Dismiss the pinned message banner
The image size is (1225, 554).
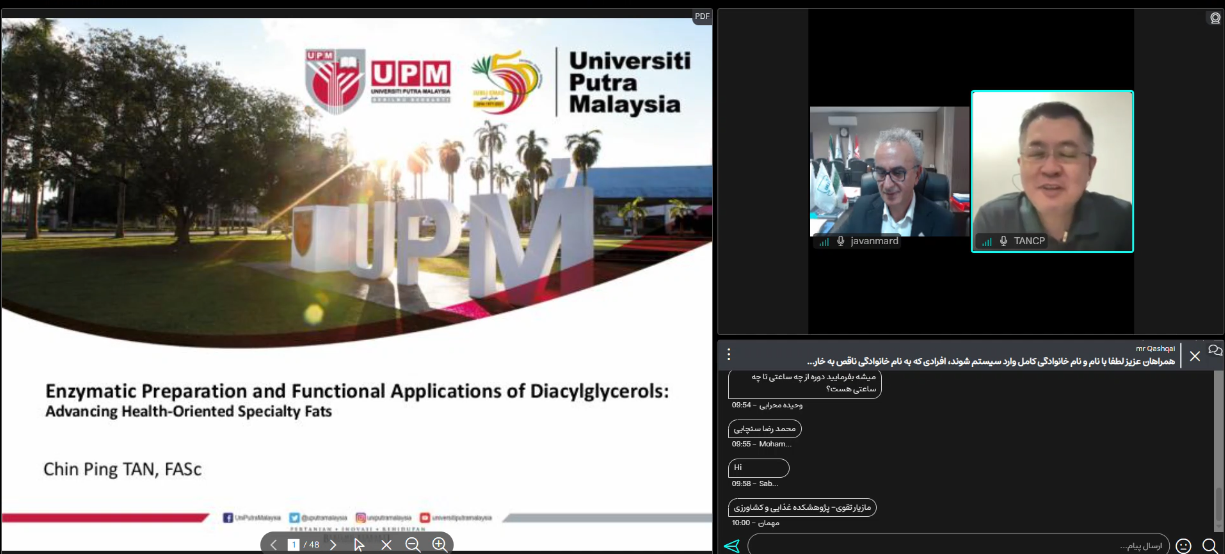pos(1195,356)
